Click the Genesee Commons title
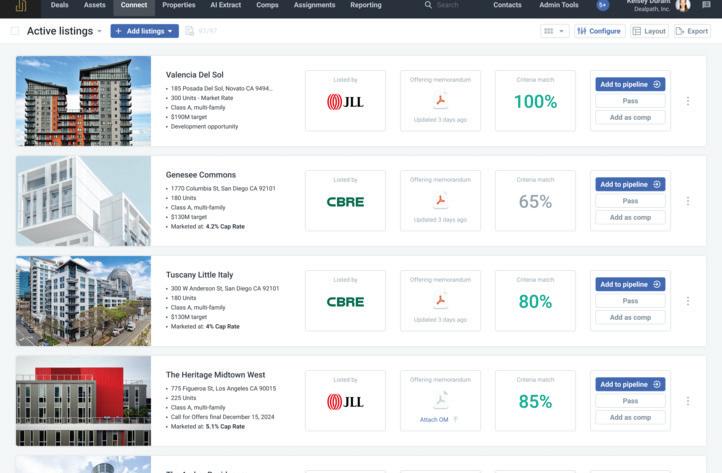Viewport: 722px width, 473px height. pos(201,175)
